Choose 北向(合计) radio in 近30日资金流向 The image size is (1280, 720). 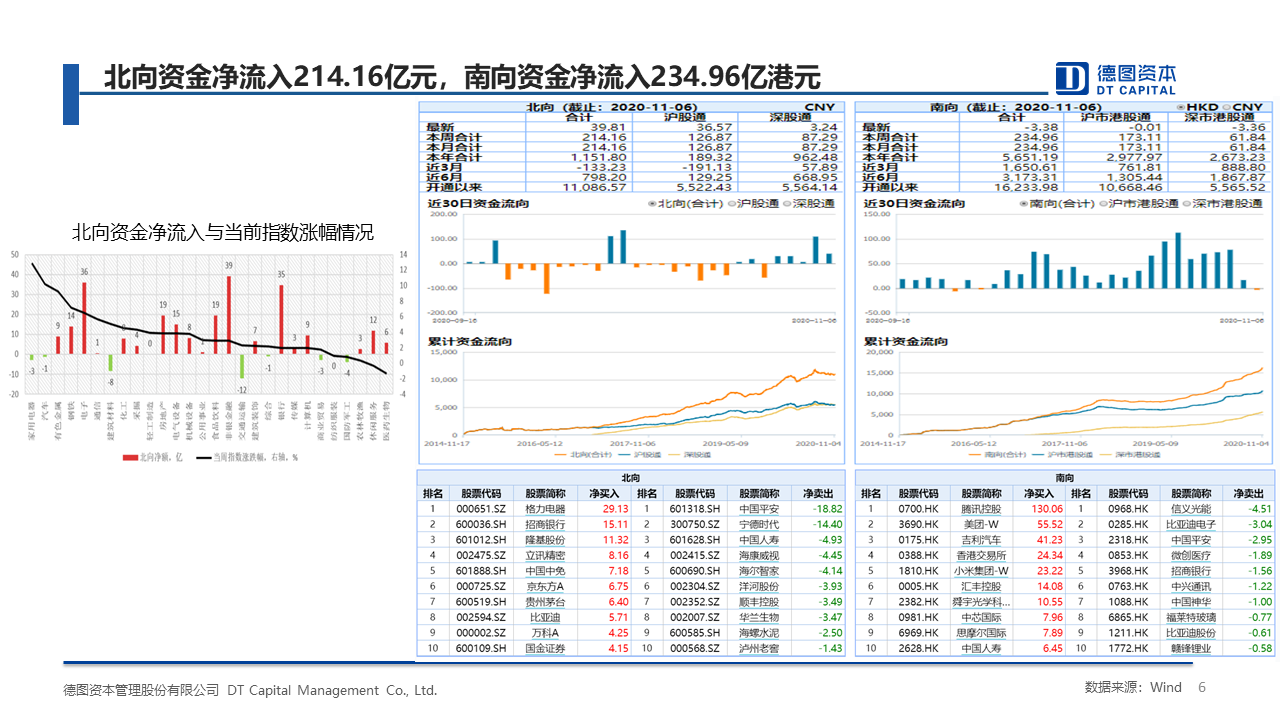(x=653, y=203)
